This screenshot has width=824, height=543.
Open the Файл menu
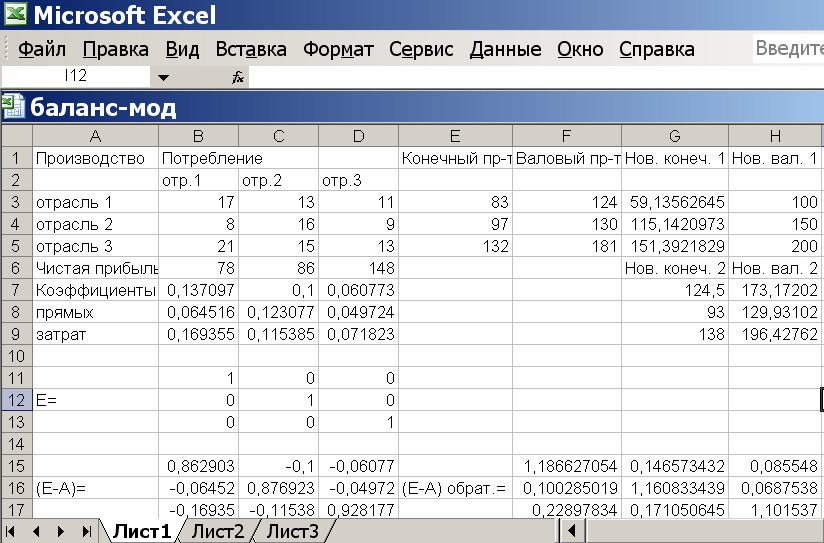42,49
